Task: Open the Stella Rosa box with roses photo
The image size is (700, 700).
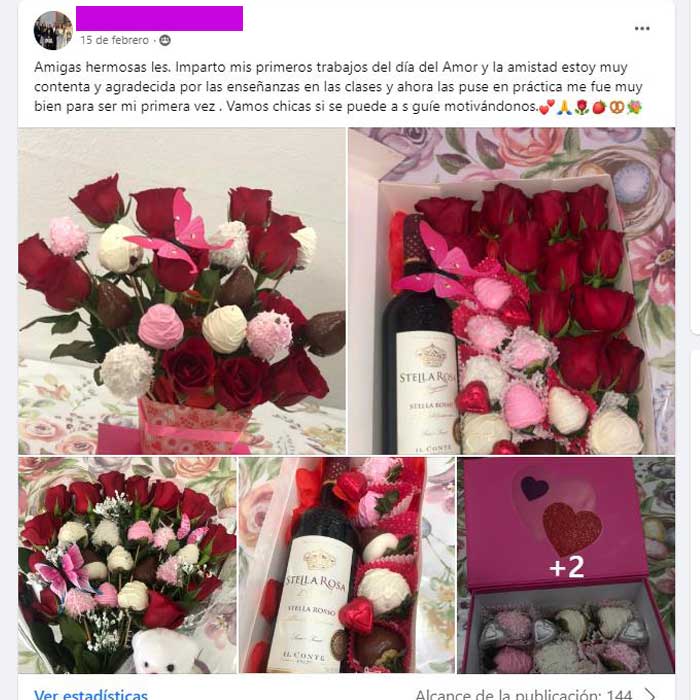Action: click(x=512, y=291)
